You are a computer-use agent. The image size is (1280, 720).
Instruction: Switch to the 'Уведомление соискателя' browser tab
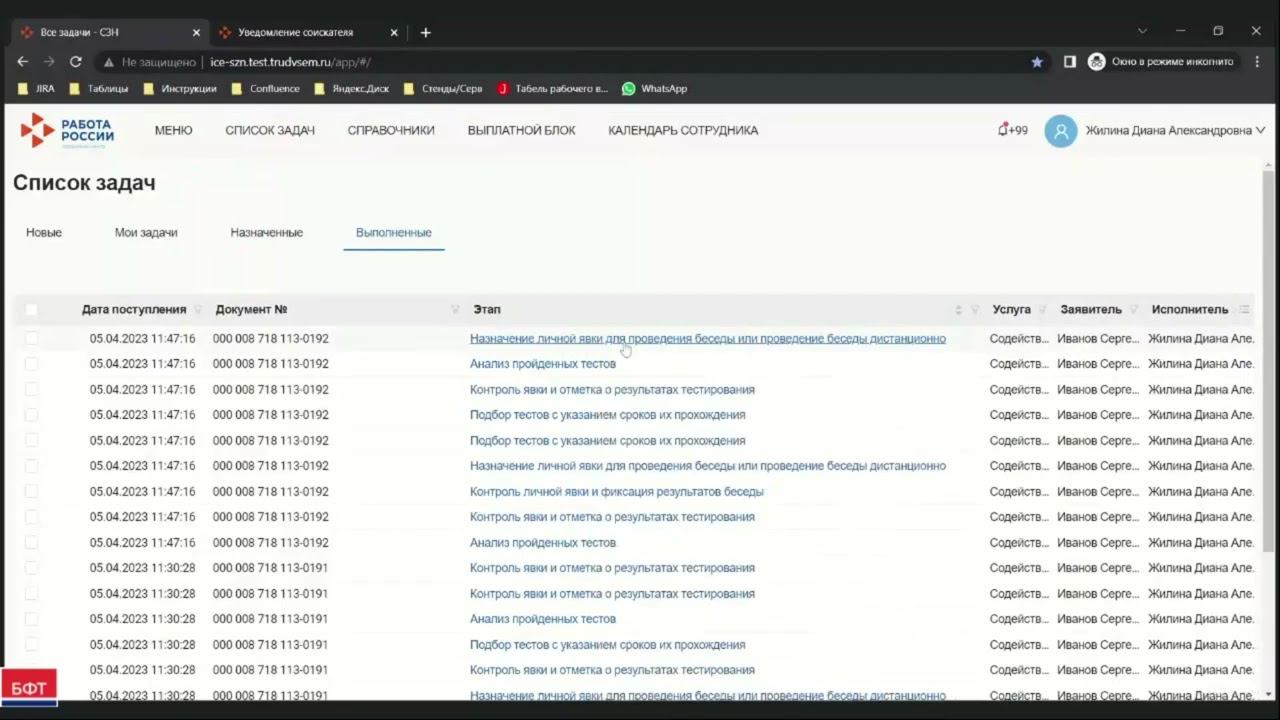pyautogui.click(x=296, y=32)
